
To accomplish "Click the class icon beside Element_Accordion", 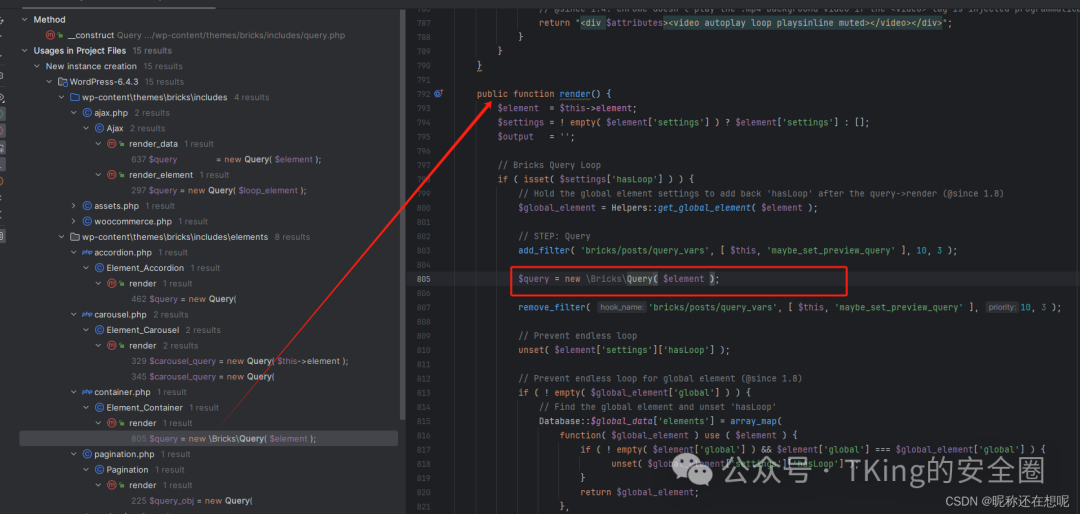I will click(99, 268).
